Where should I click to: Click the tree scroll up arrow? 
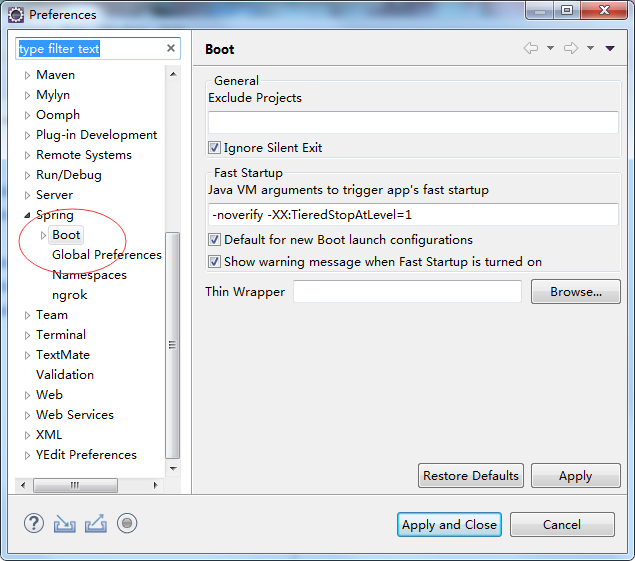173,74
